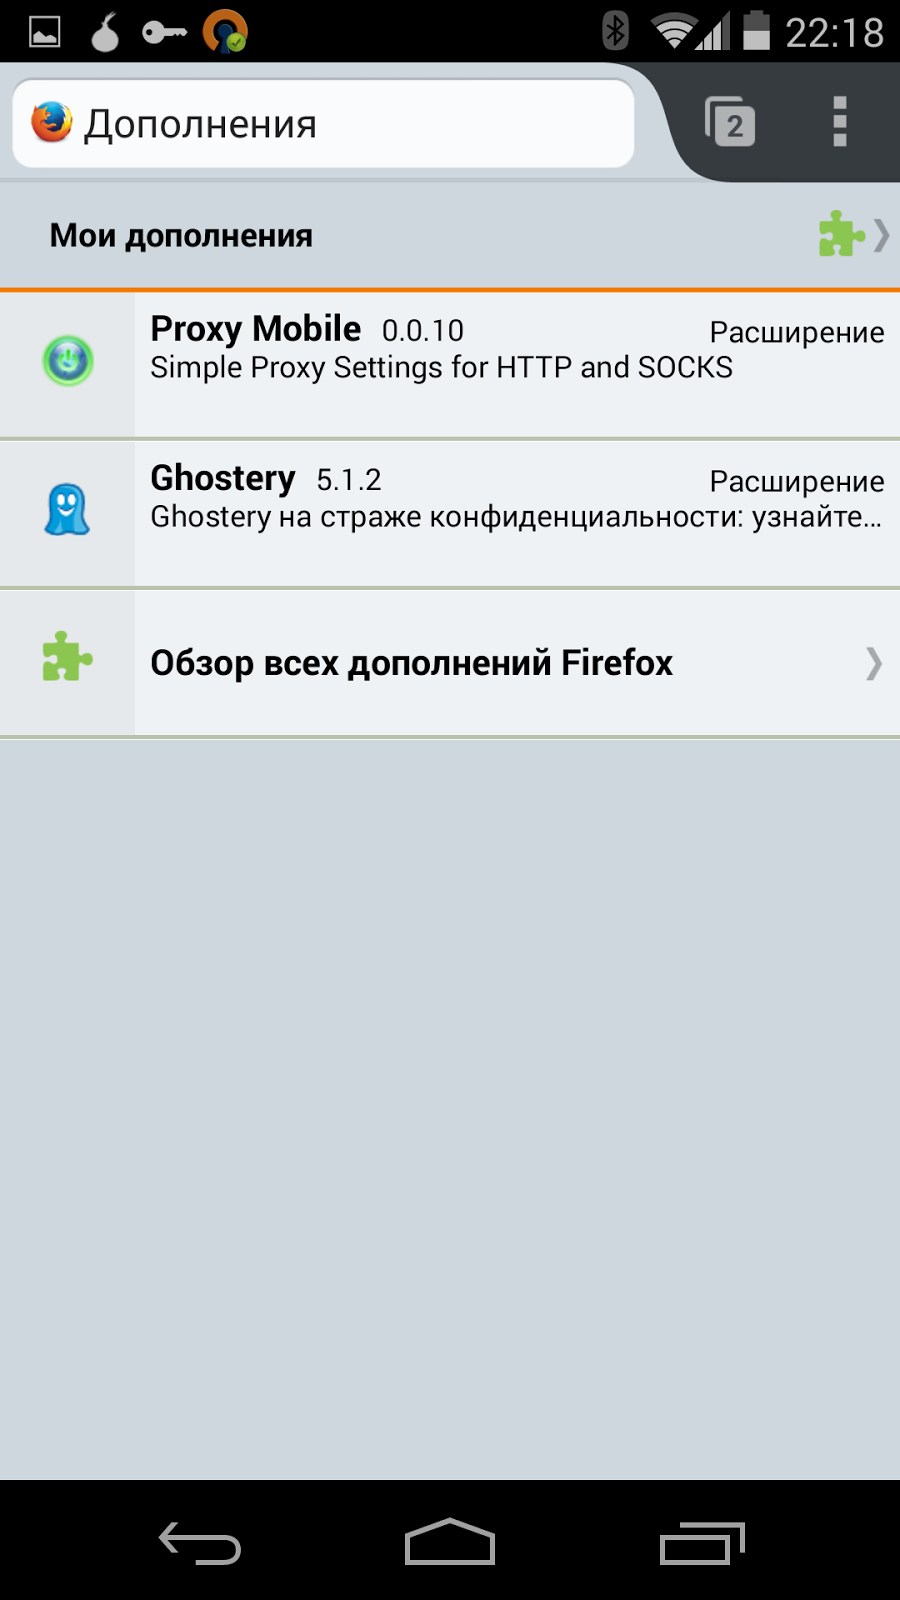Tap the Firefox logo in address bar
Screen dimensions: 900x1600
[x=52, y=122]
